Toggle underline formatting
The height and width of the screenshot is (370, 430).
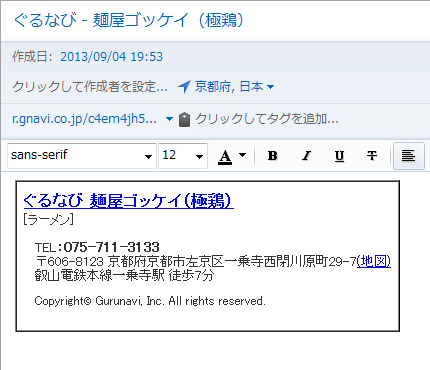click(x=339, y=156)
